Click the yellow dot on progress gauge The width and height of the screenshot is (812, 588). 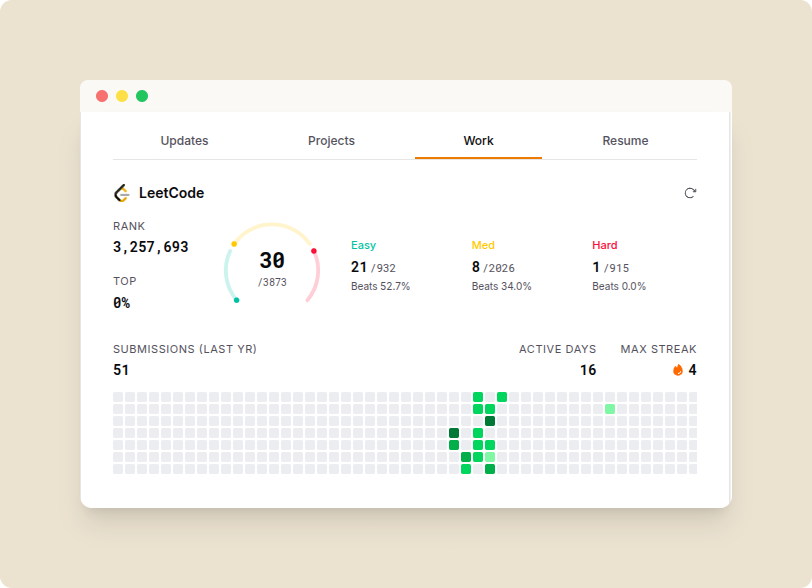[x=234, y=244]
